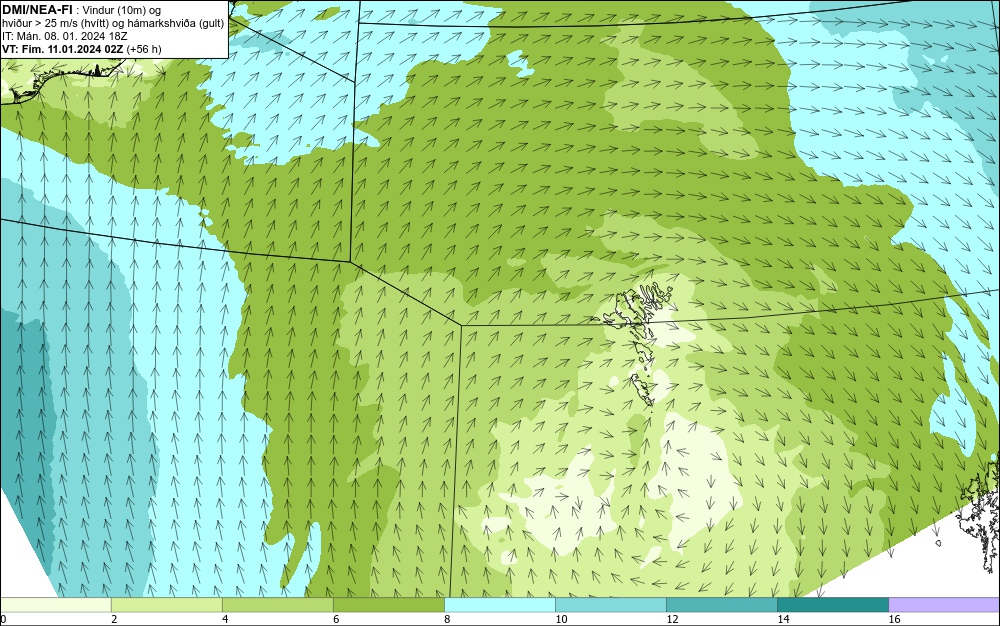Click the 8–10 m/s light cyan legend swatch
The height and width of the screenshot is (626, 1000).
point(500,604)
